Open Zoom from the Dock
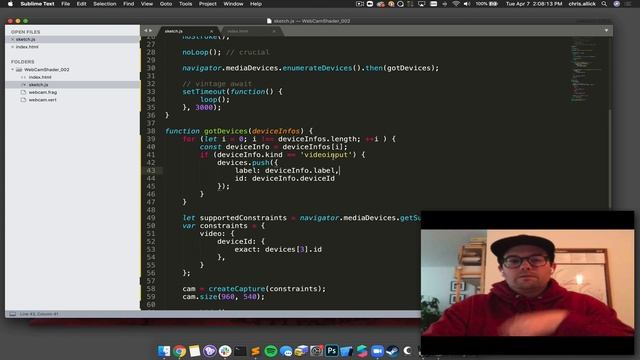The width and height of the screenshot is (640, 360). tap(377, 351)
